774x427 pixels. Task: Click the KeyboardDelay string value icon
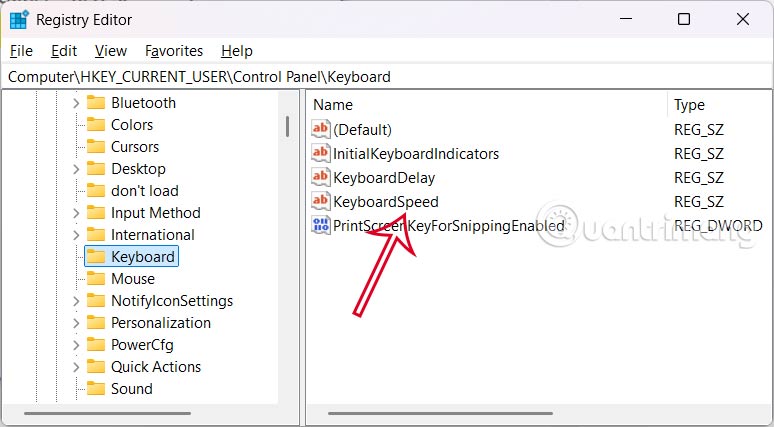point(321,178)
